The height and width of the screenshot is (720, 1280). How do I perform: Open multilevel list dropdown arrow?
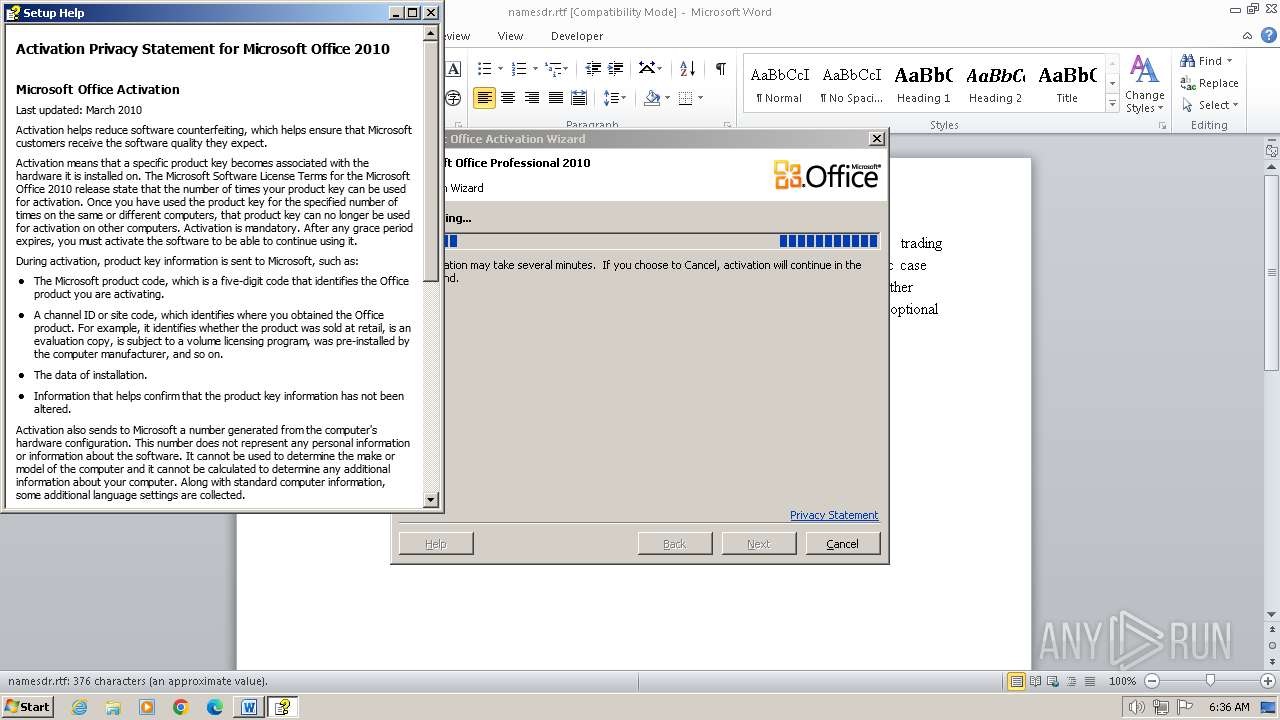pos(566,68)
